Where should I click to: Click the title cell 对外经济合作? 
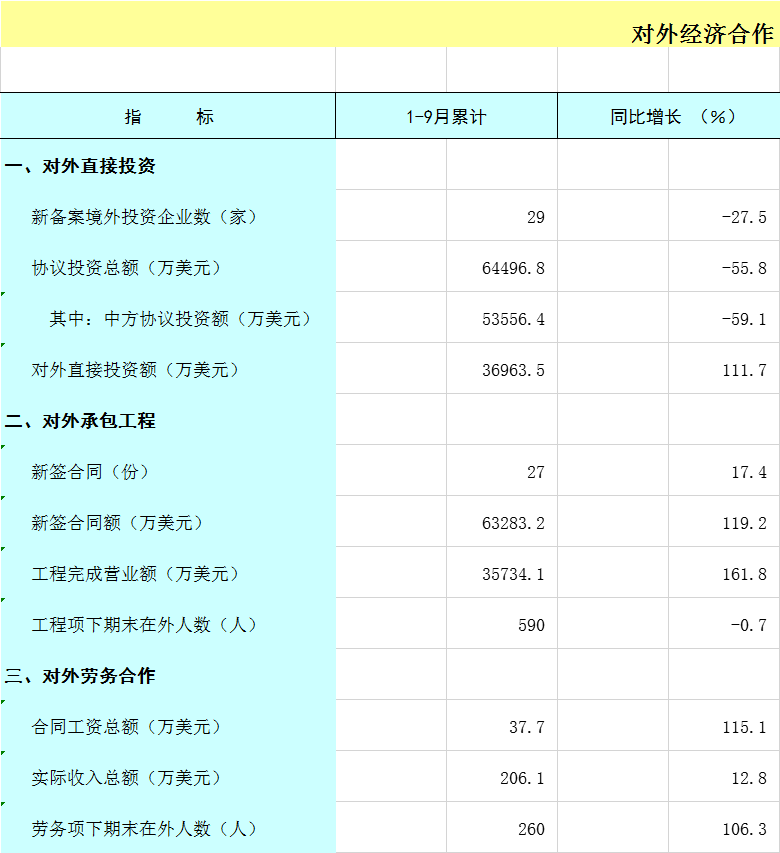pos(702,33)
